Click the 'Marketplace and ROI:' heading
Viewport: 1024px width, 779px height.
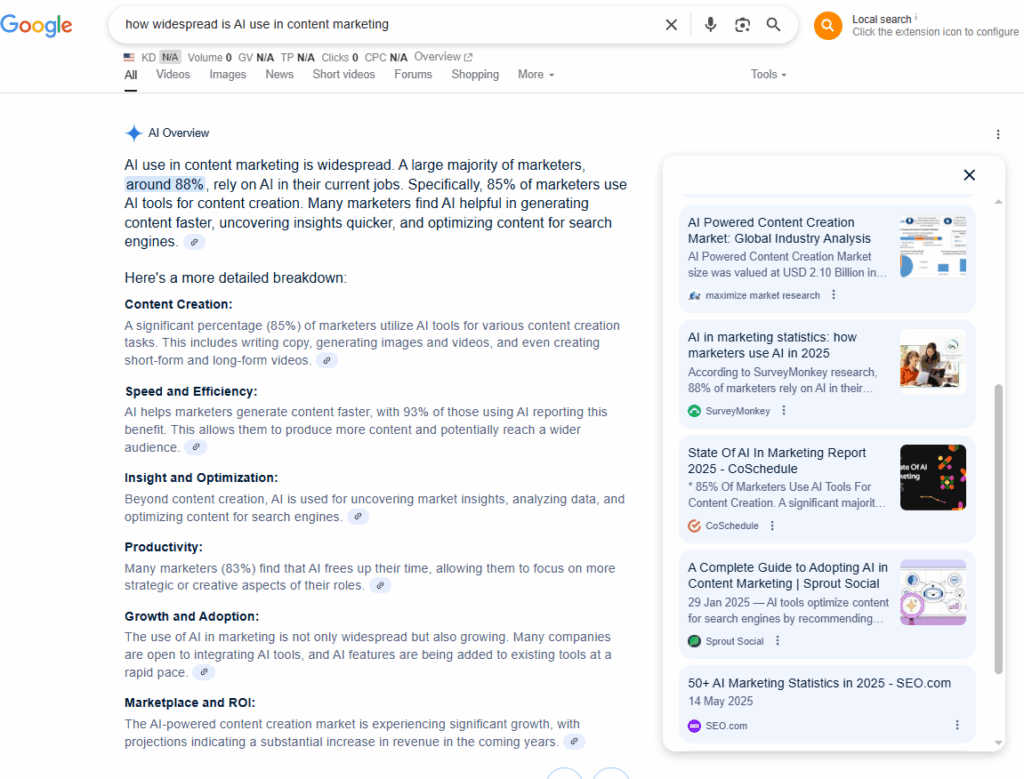189,703
